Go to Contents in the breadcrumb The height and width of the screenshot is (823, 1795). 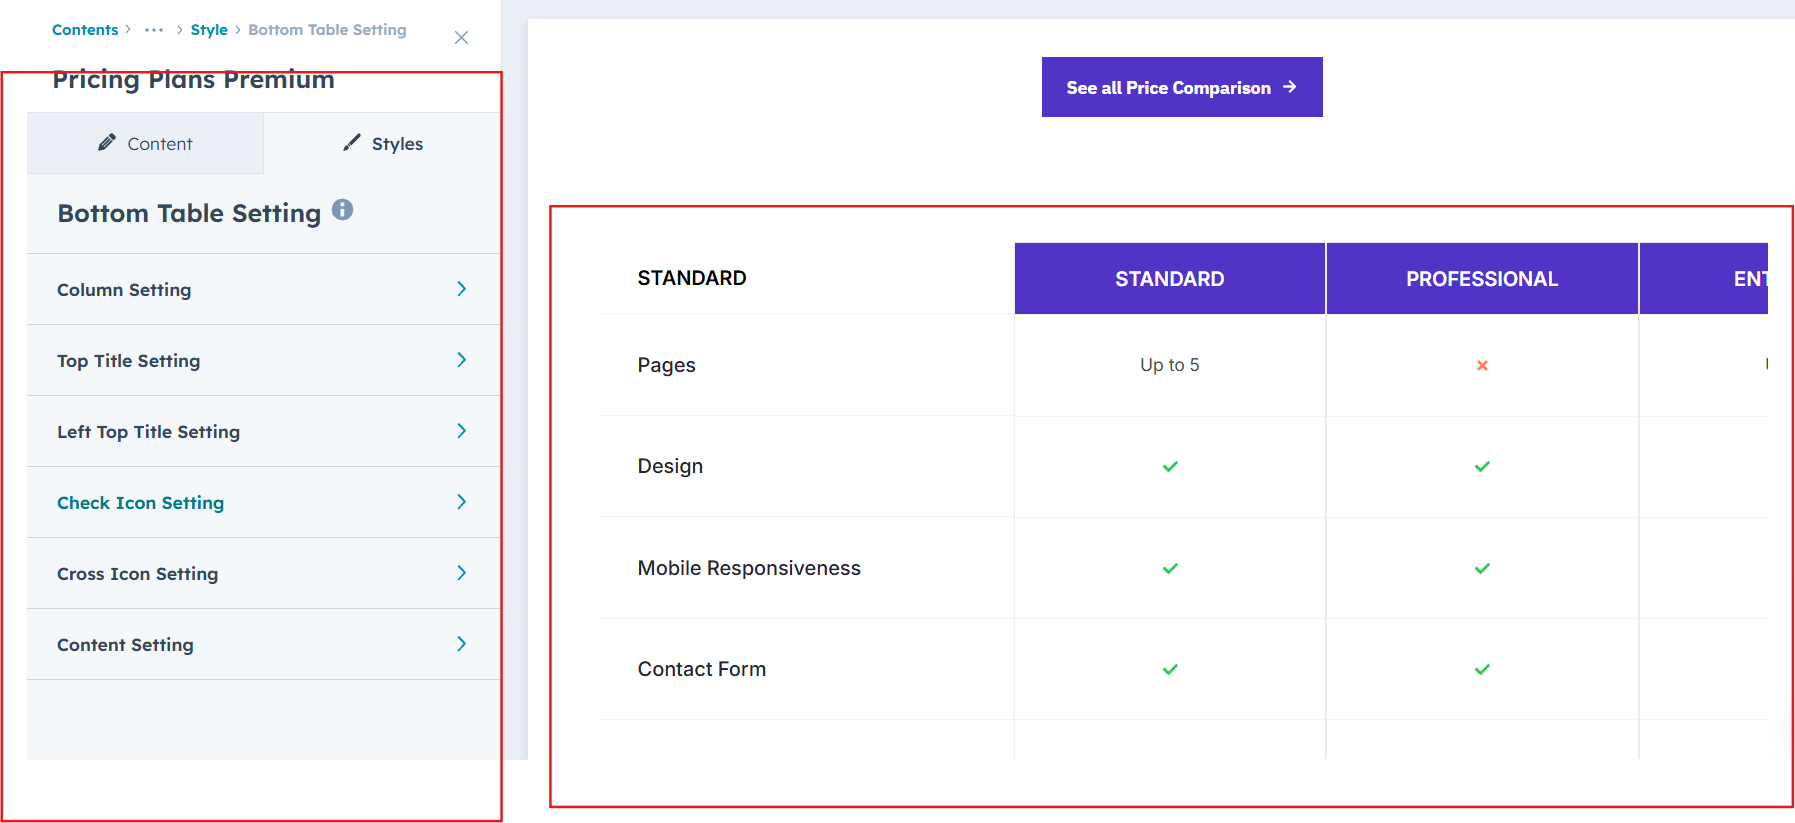click(x=85, y=30)
